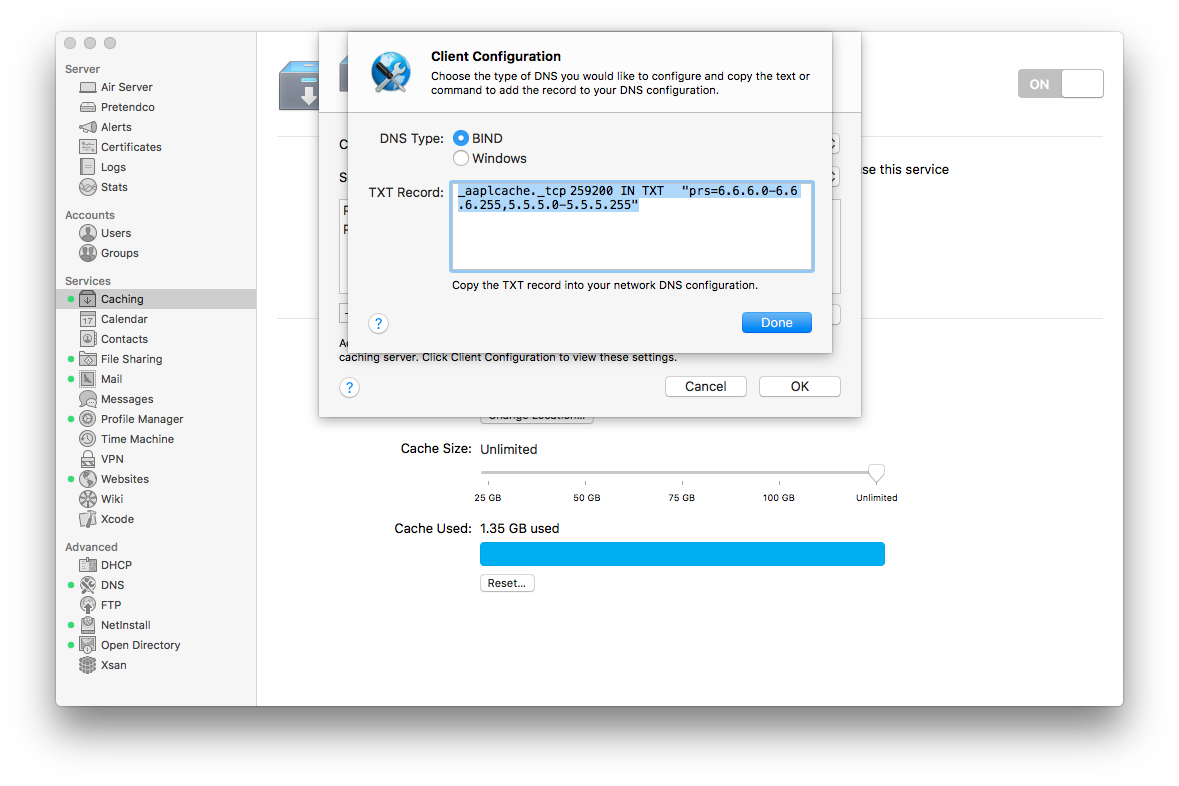Image resolution: width=1179 pixels, height=786 pixels.
Task: Click the Cache Size slider thumb
Action: click(x=876, y=473)
